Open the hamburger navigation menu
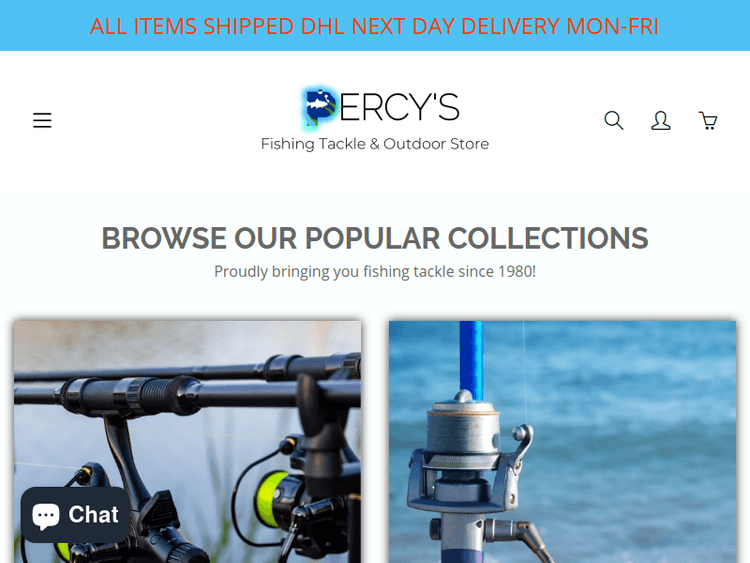The width and height of the screenshot is (750, 563). coord(42,120)
